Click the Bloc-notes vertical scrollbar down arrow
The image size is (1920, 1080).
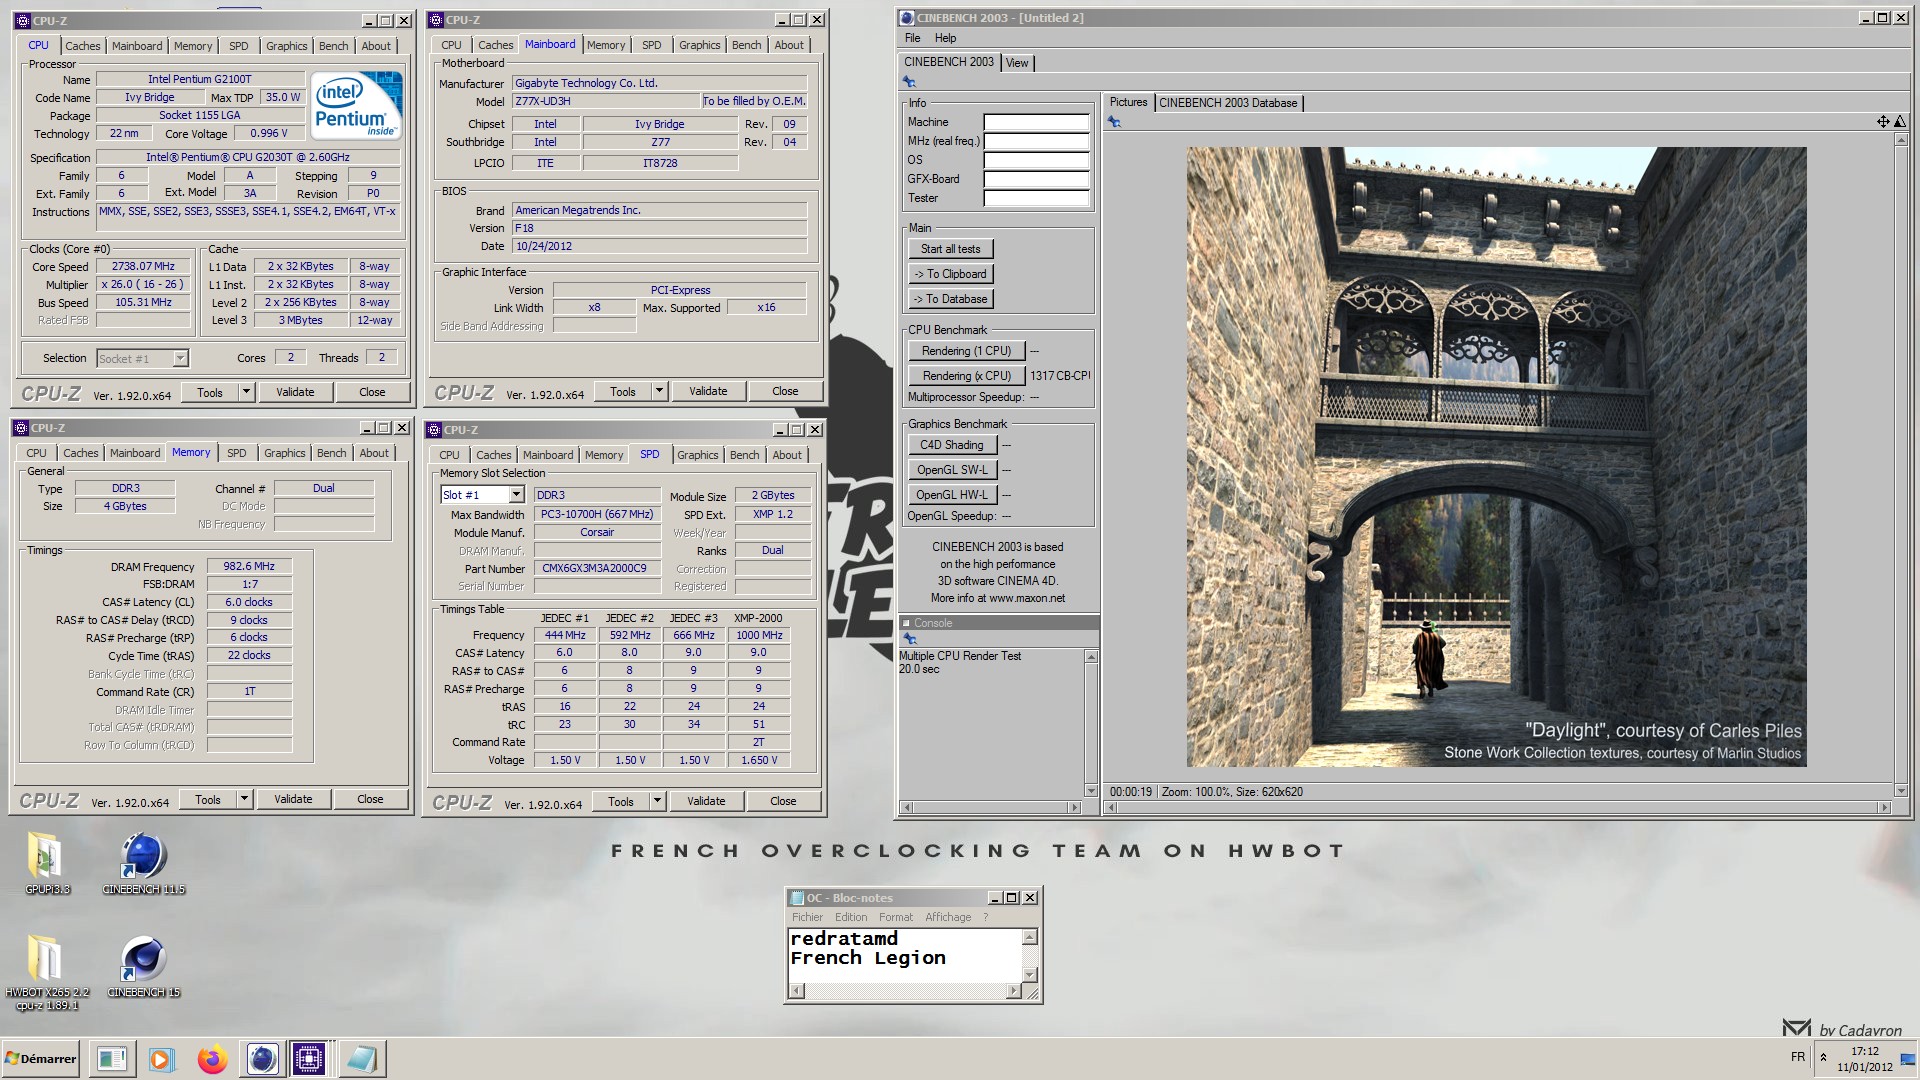pos(1030,975)
